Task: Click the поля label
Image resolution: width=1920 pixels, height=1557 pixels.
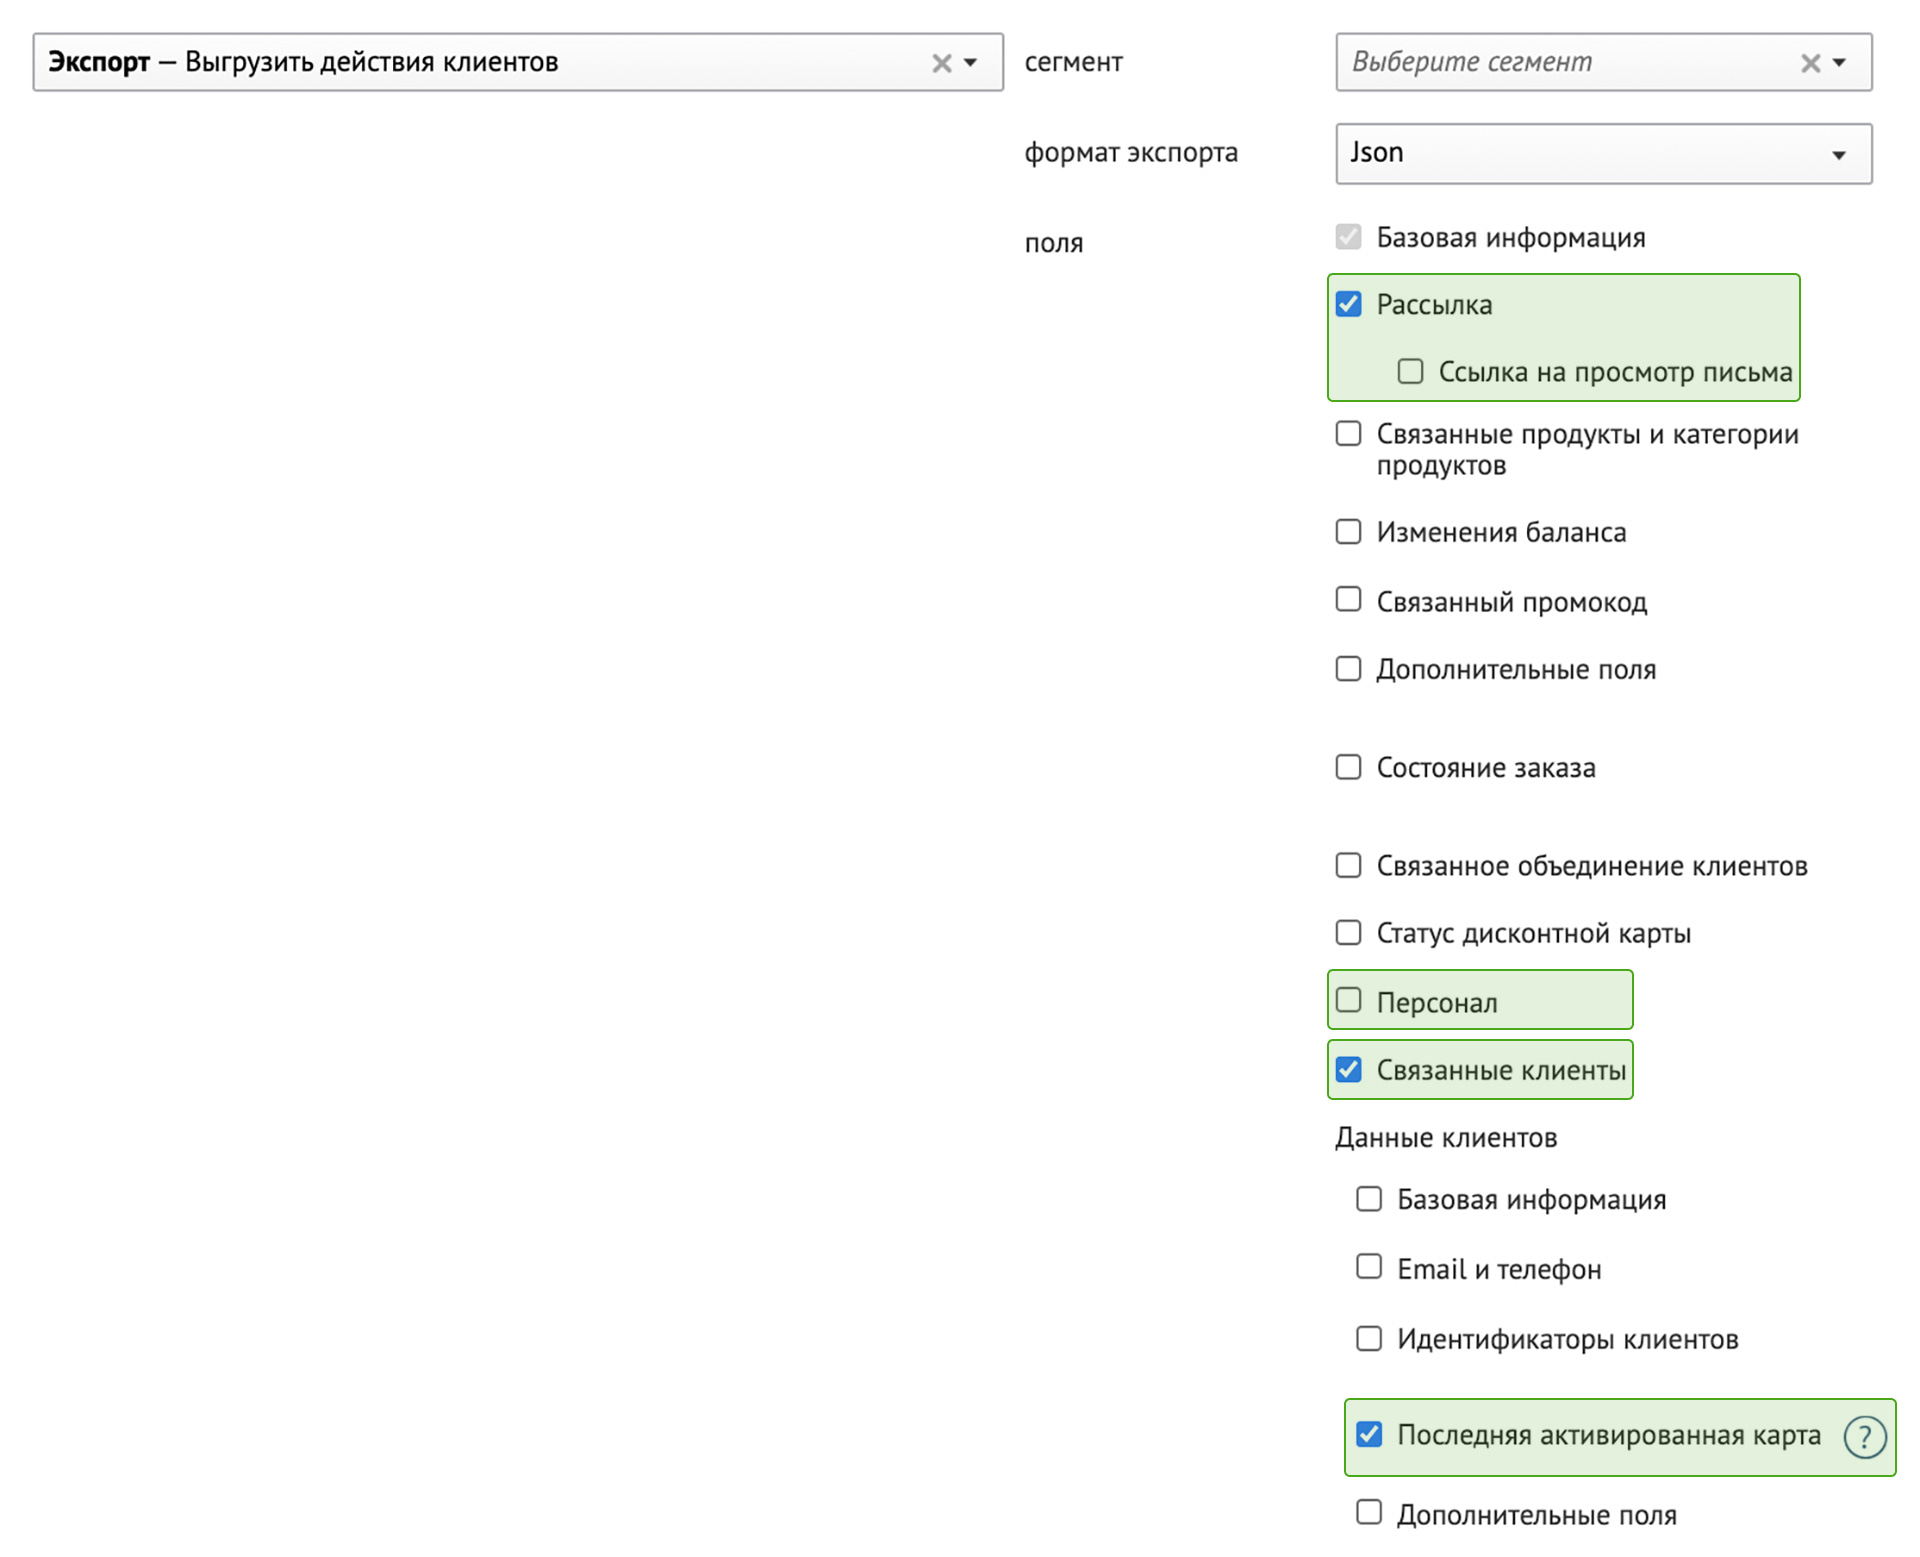Action: 1054,243
